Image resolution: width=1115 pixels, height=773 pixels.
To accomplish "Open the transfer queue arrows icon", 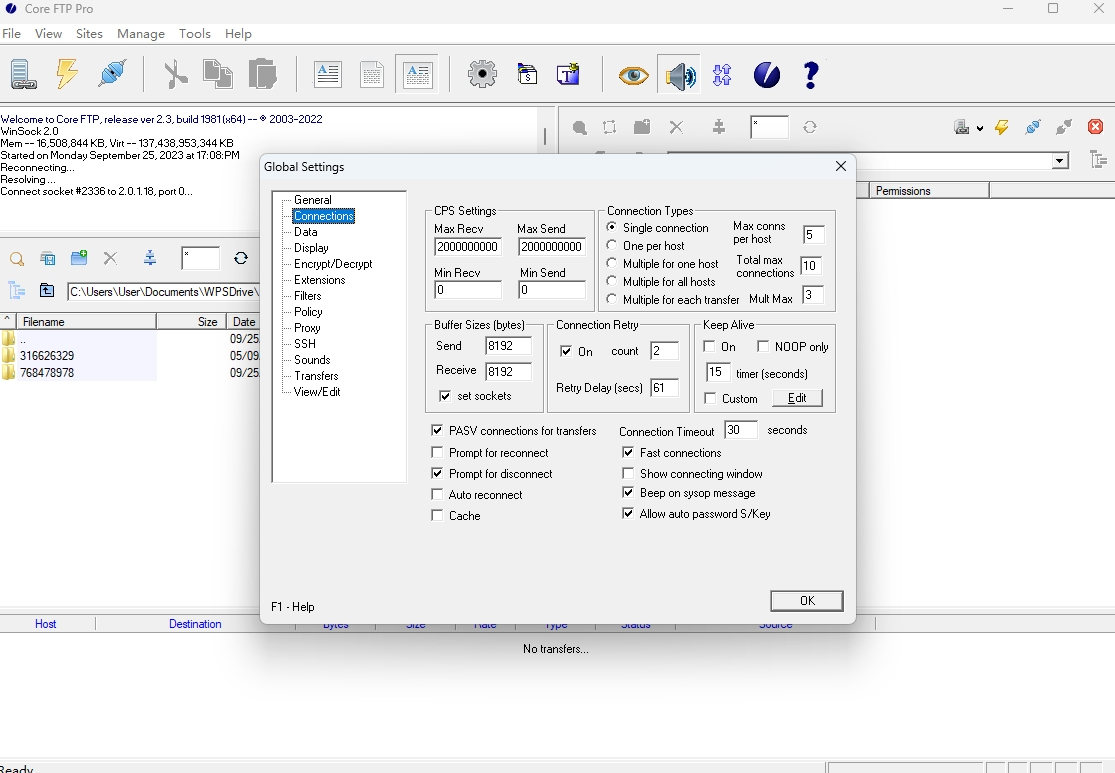I will [x=722, y=73].
